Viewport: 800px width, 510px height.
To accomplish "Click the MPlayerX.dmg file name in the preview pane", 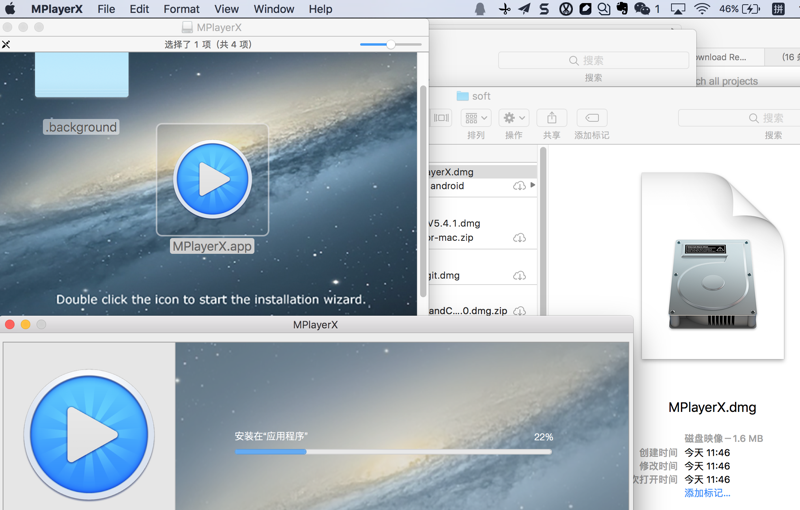I will (x=712, y=407).
